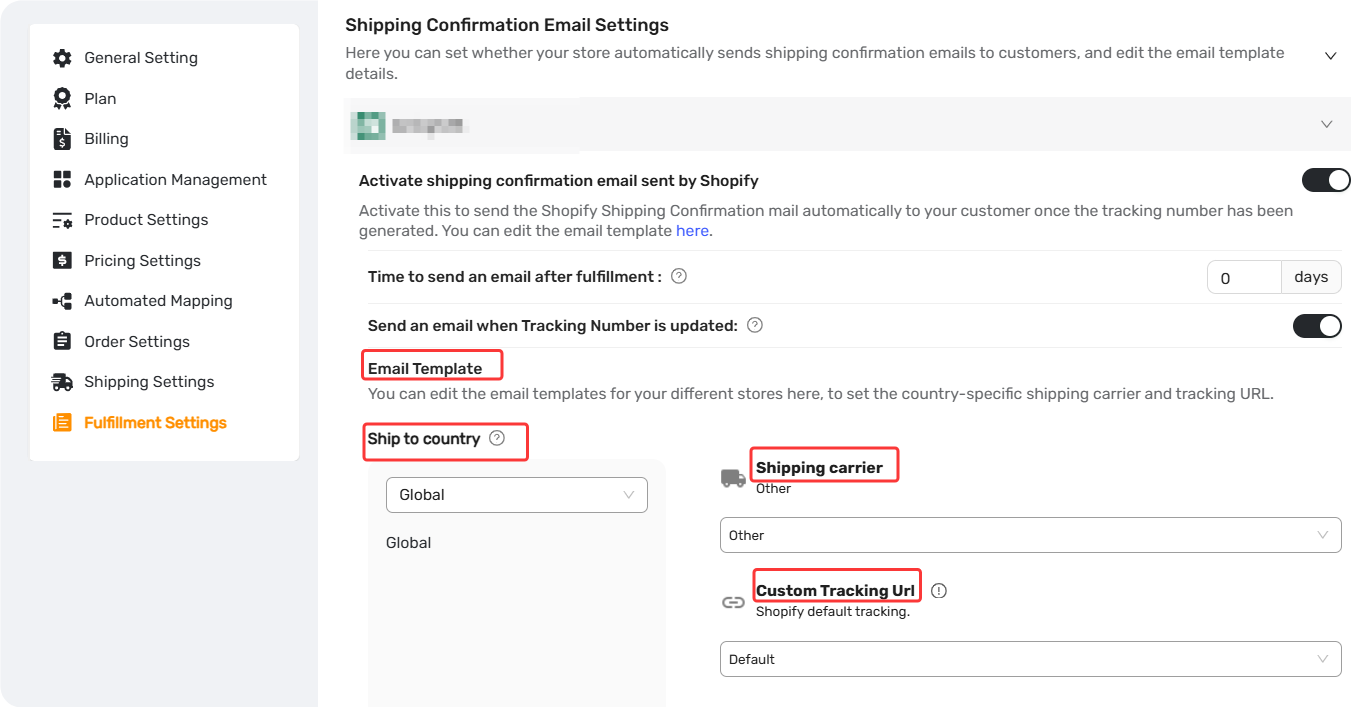The image size is (1371, 707).
Task: Click the Billing invoice icon
Action: 62,139
